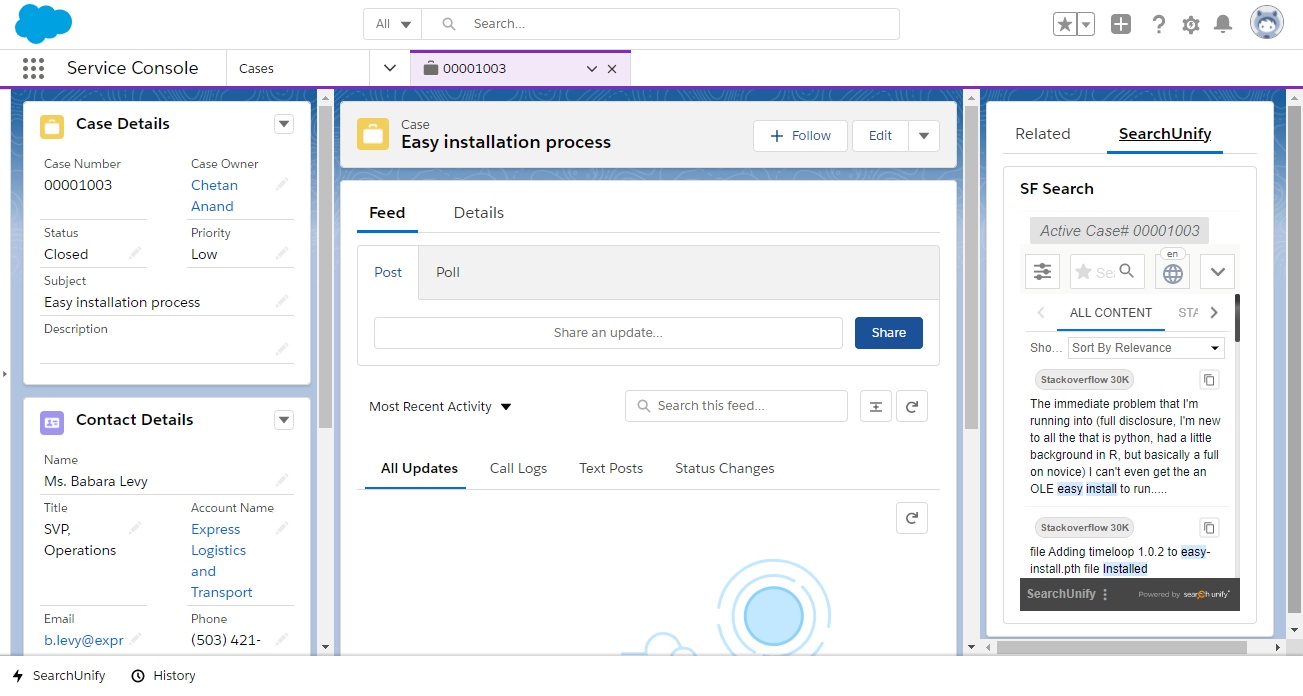Open the global actions plus icon
The width and height of the screenshot is (1303, 696).
[x=1121, y=24]
